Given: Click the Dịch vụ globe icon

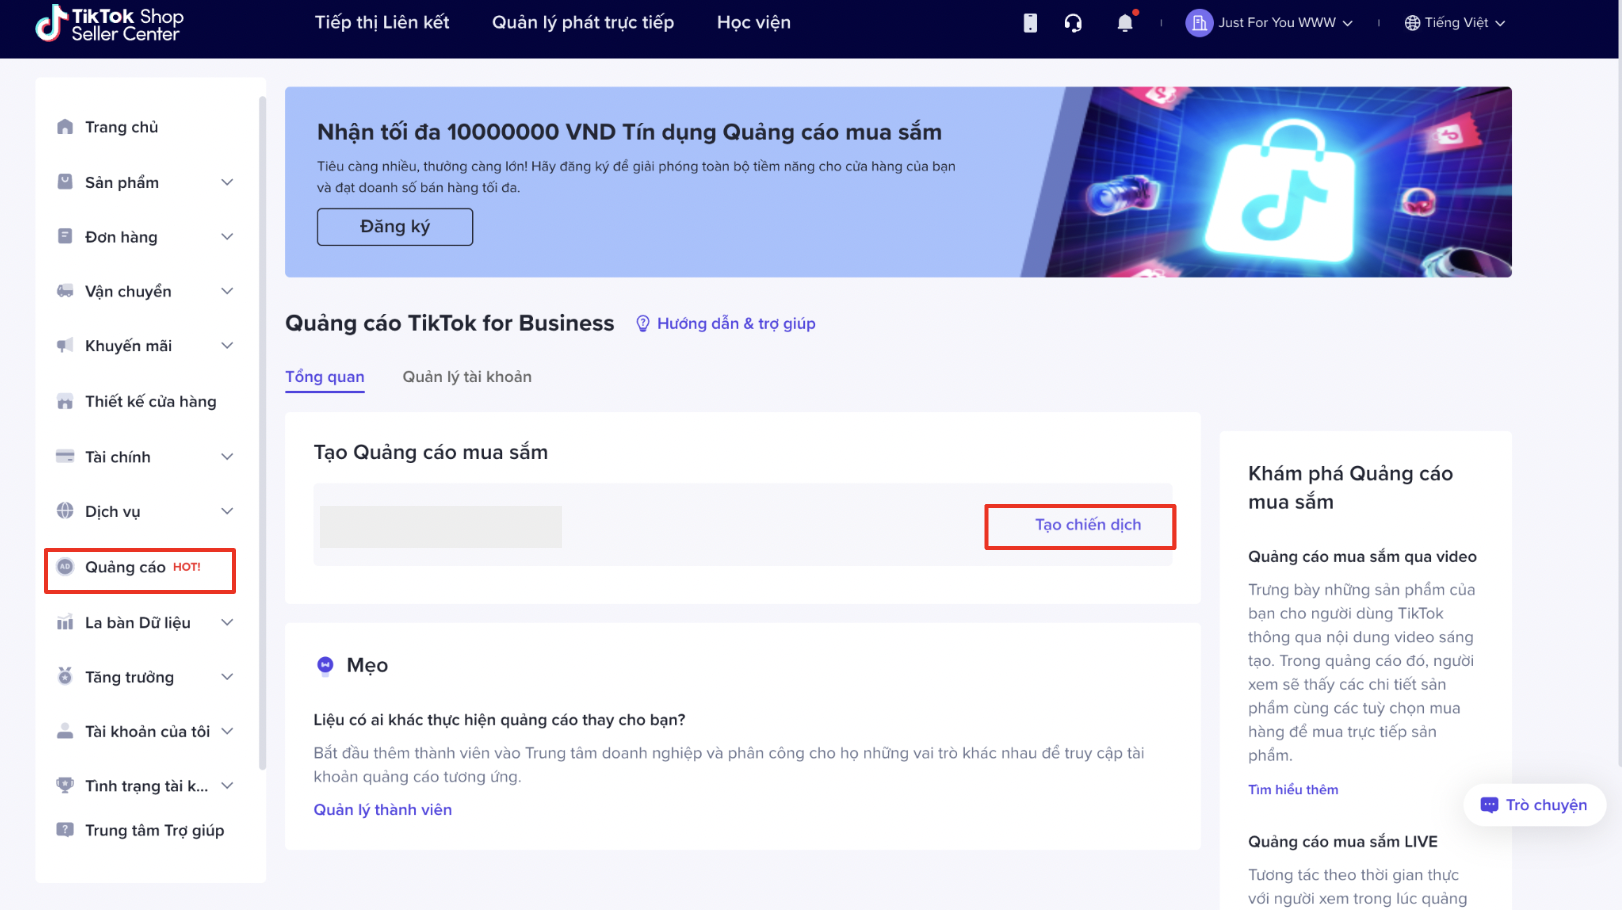Looking at the screenshot, I should coord(65,511).
